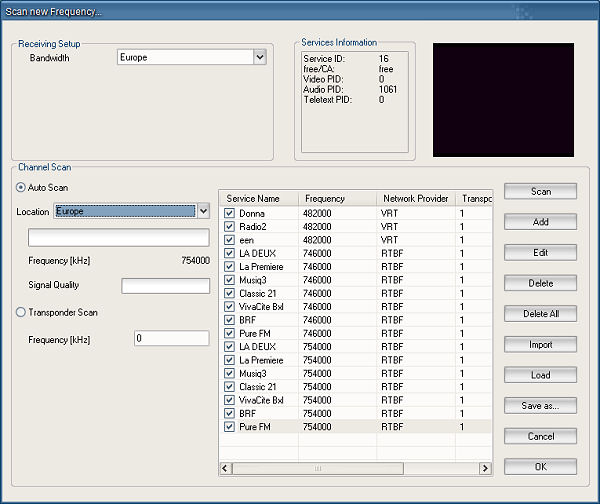The width and height of the screenshot is (600, 504).
Task: Click Save as... button
Action: point(540,406)
